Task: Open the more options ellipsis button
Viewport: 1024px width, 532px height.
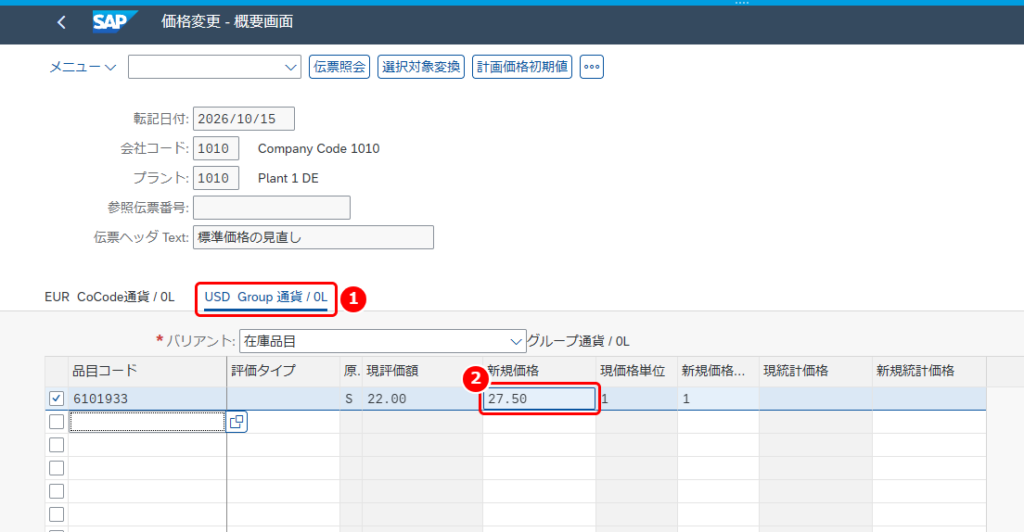Action: 592,67
